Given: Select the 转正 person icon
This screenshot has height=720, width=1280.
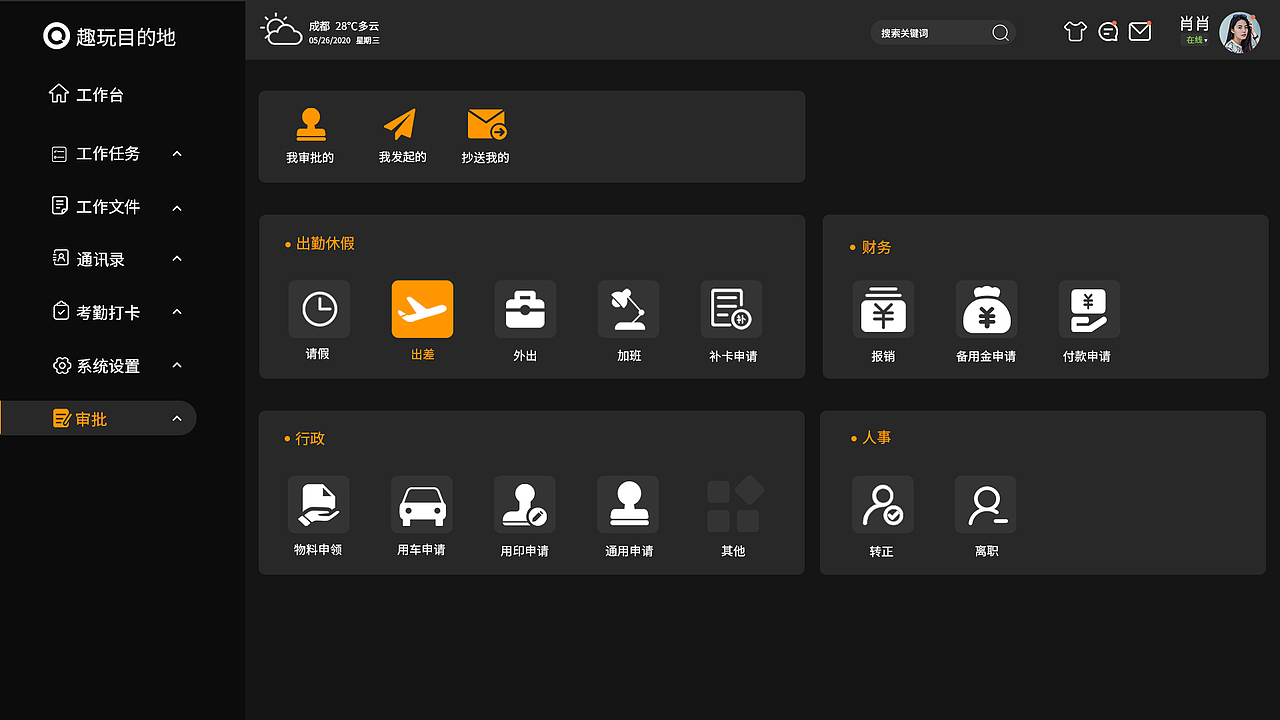Looking at the screenshot, I should point(883,504).
